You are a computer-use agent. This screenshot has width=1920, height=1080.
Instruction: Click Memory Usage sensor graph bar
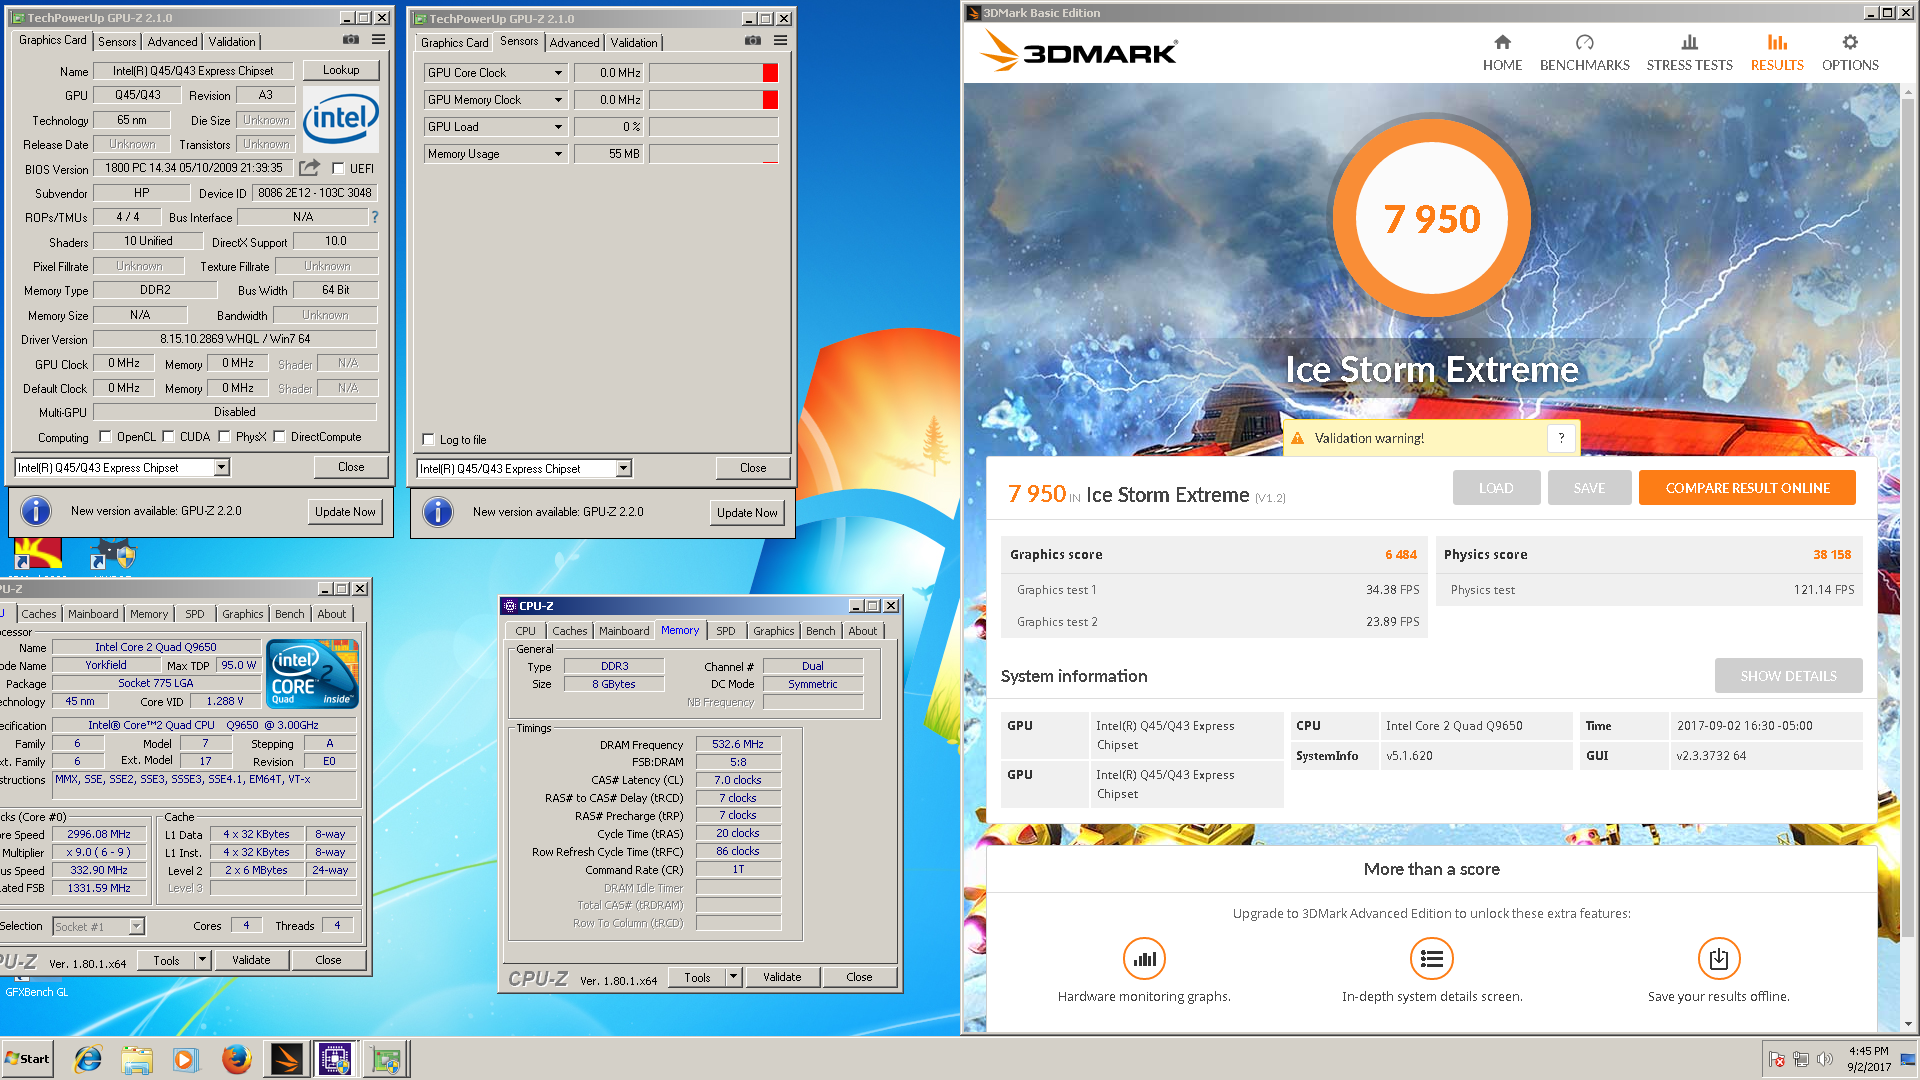(x=713, y=154)
